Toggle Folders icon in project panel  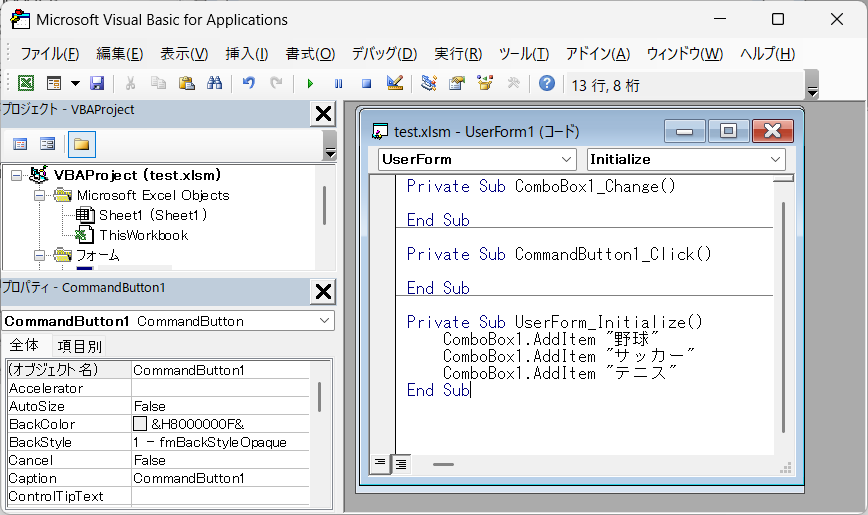[81, 145]
